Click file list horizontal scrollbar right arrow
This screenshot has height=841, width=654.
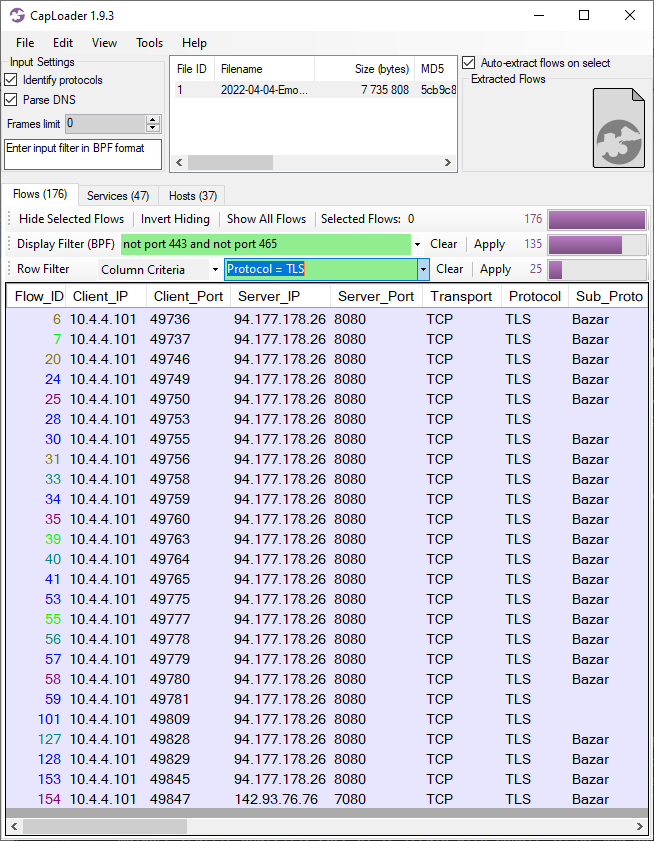[447, 163]
